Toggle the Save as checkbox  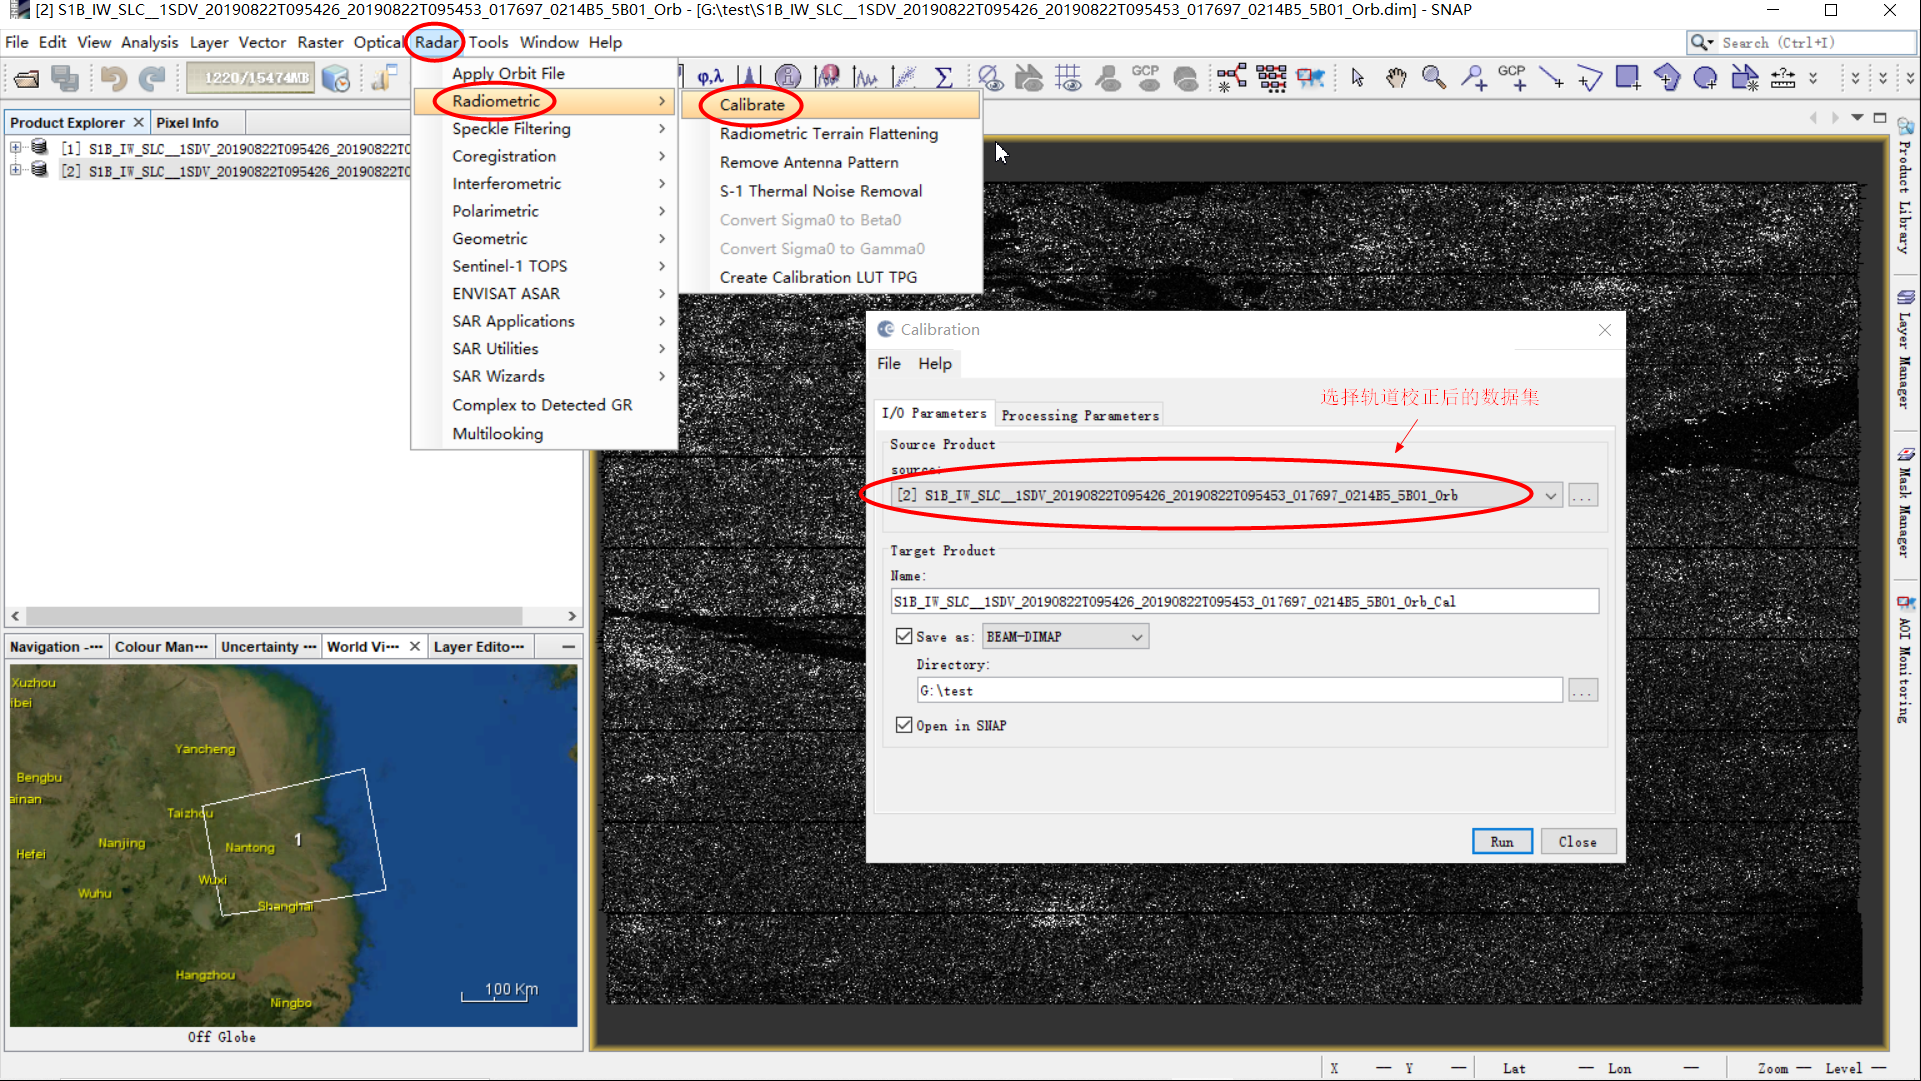point(904,636)
